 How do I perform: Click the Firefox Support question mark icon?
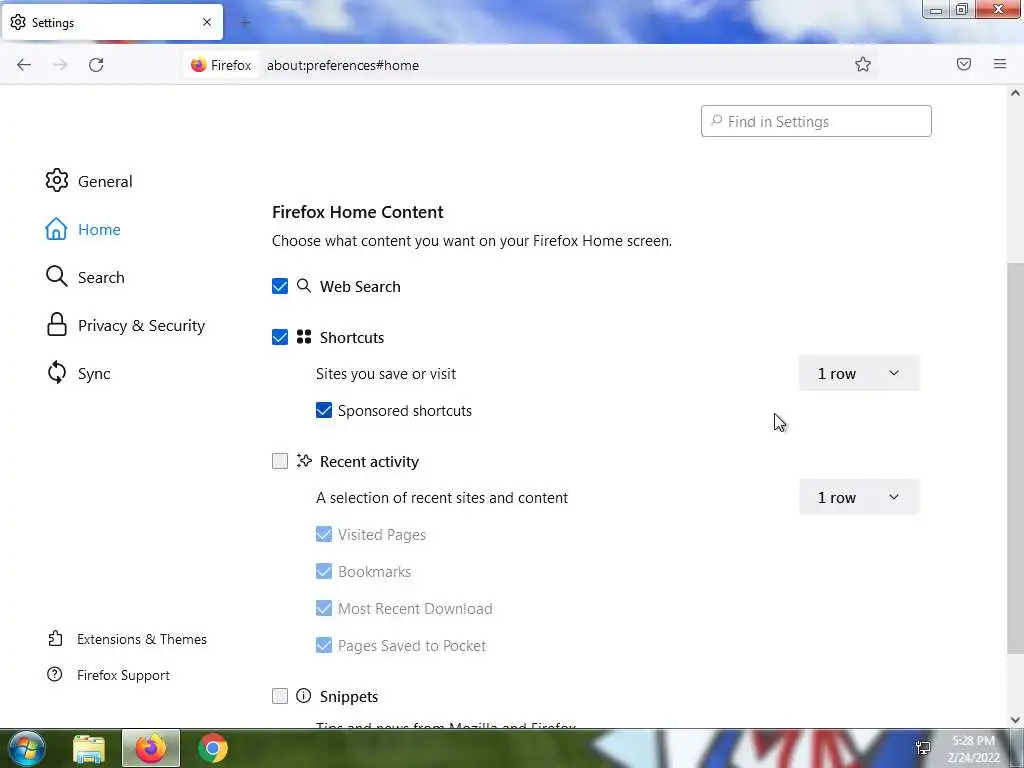click(55, 675)
